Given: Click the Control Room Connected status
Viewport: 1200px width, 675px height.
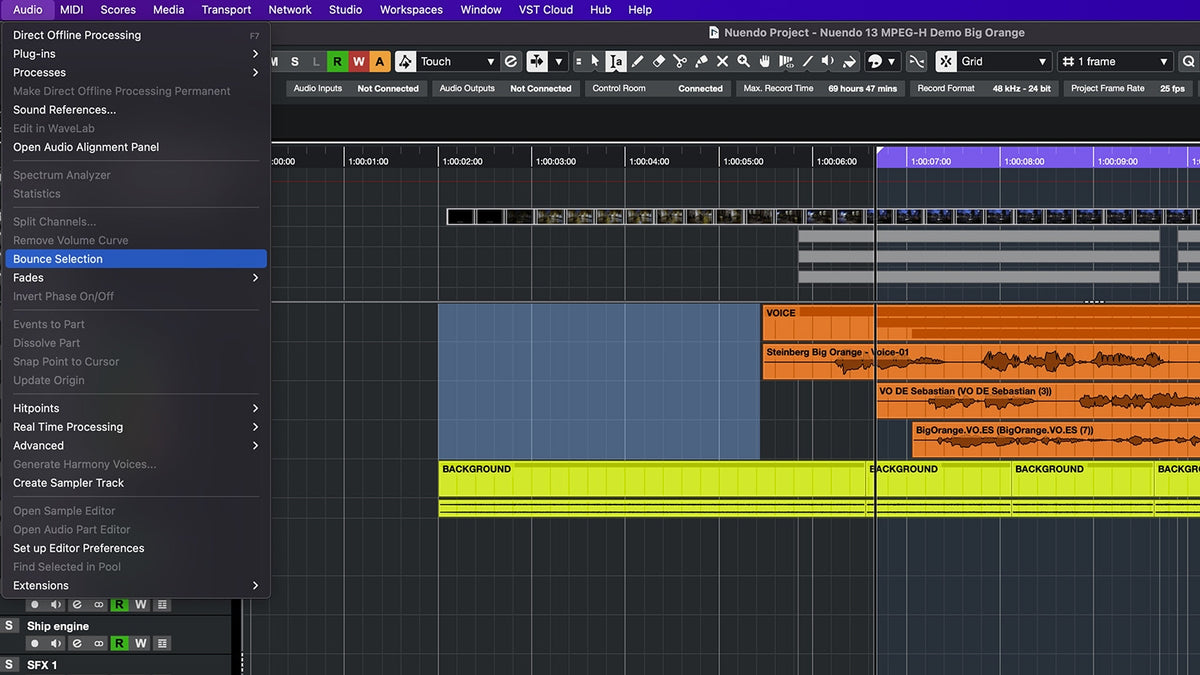Looking at the screenshot, I should (x=657, y=88).
